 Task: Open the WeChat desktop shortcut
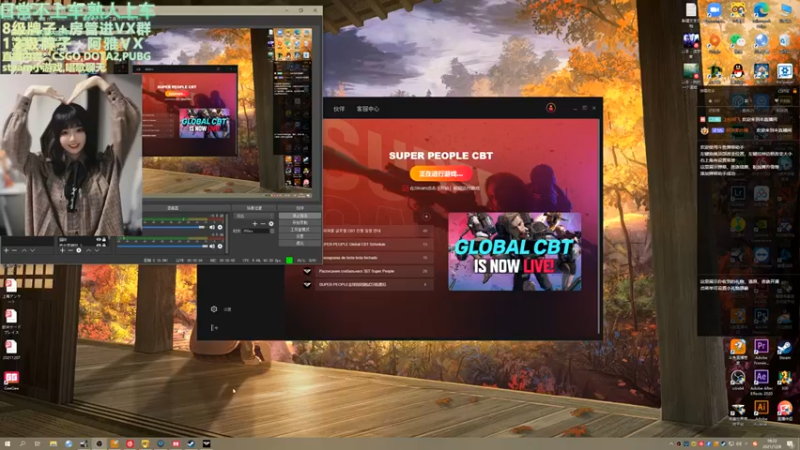pos(737,42)
